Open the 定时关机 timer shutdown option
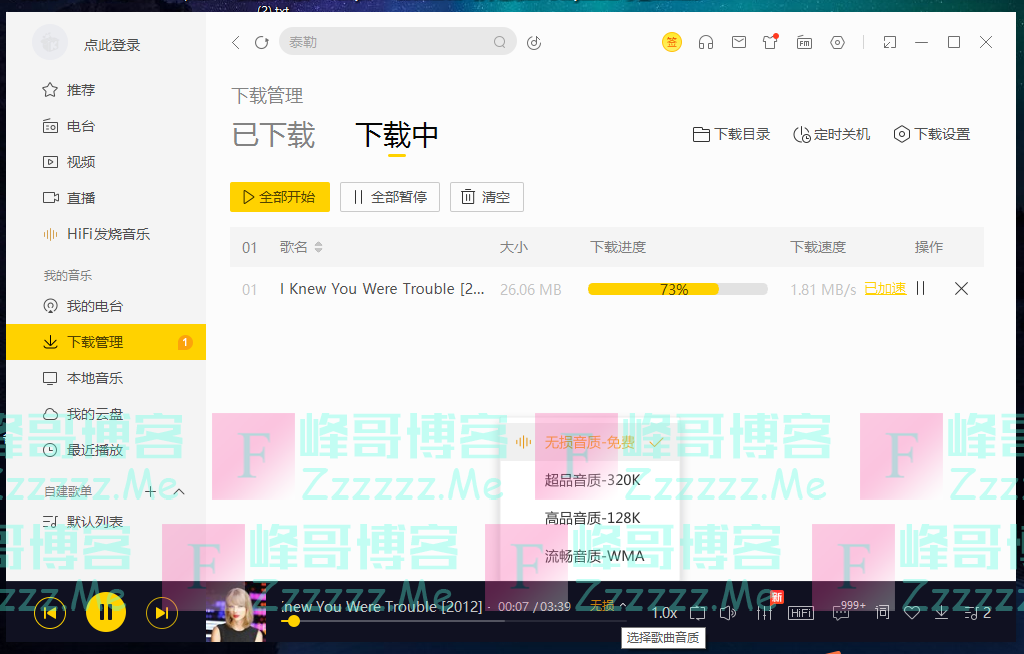The image size is (1024, 654). point(831,134)
